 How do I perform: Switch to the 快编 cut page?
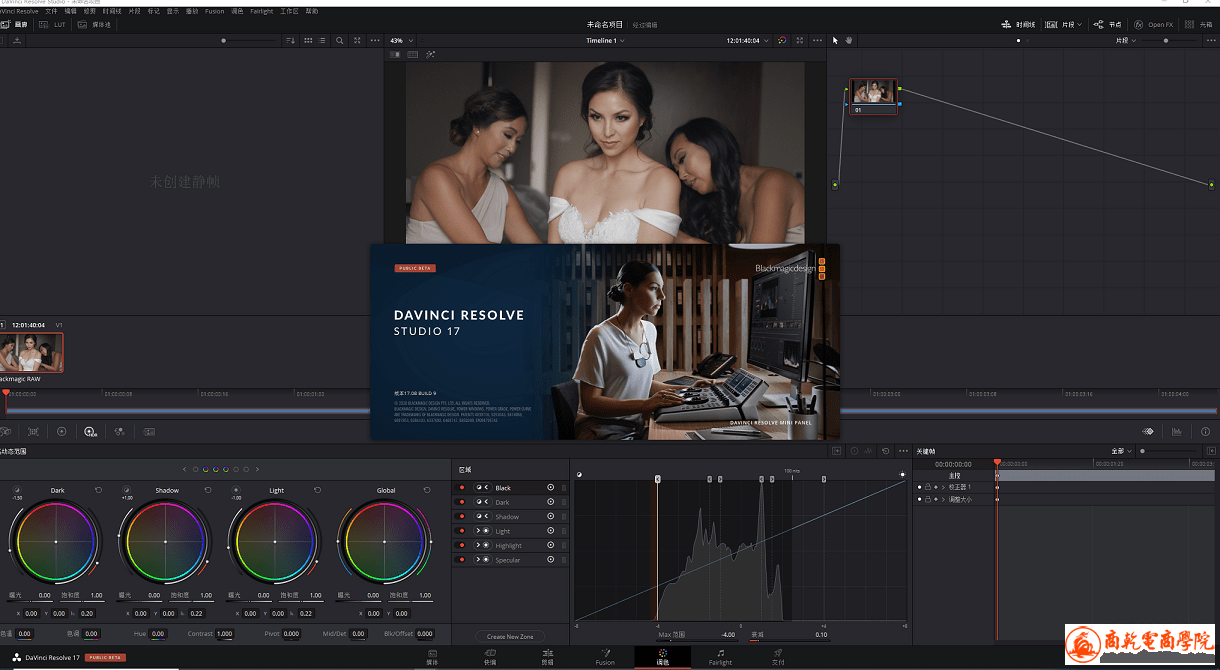[490, 657]
